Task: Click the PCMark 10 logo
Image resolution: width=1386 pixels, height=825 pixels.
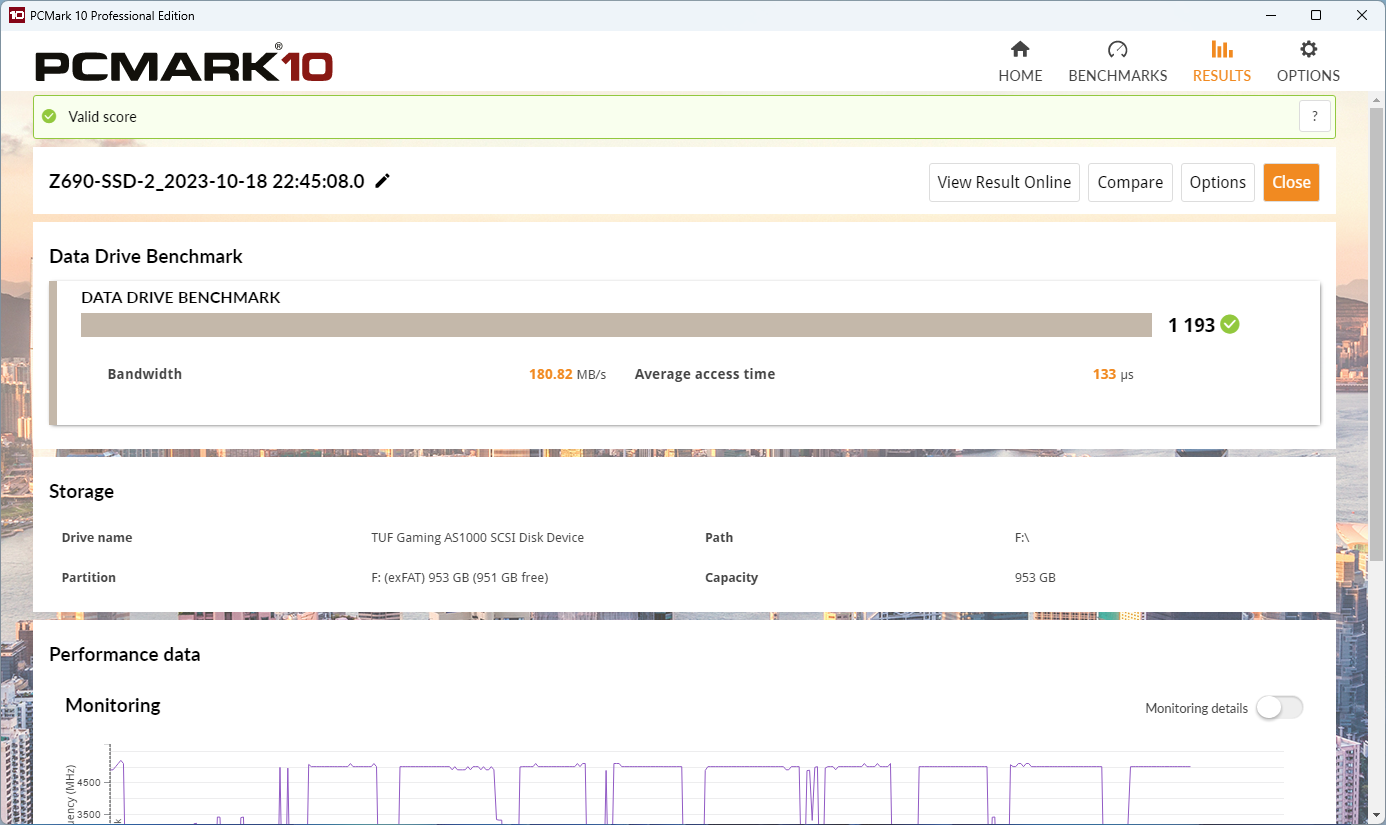Action: (184, 65)
